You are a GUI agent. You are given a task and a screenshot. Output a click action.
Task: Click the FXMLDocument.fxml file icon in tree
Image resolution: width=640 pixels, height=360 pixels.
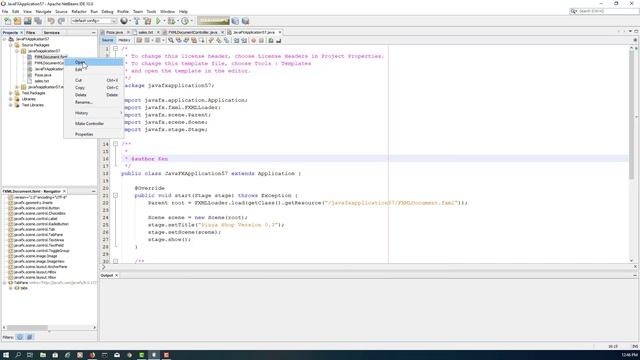[x=29, y=57]
